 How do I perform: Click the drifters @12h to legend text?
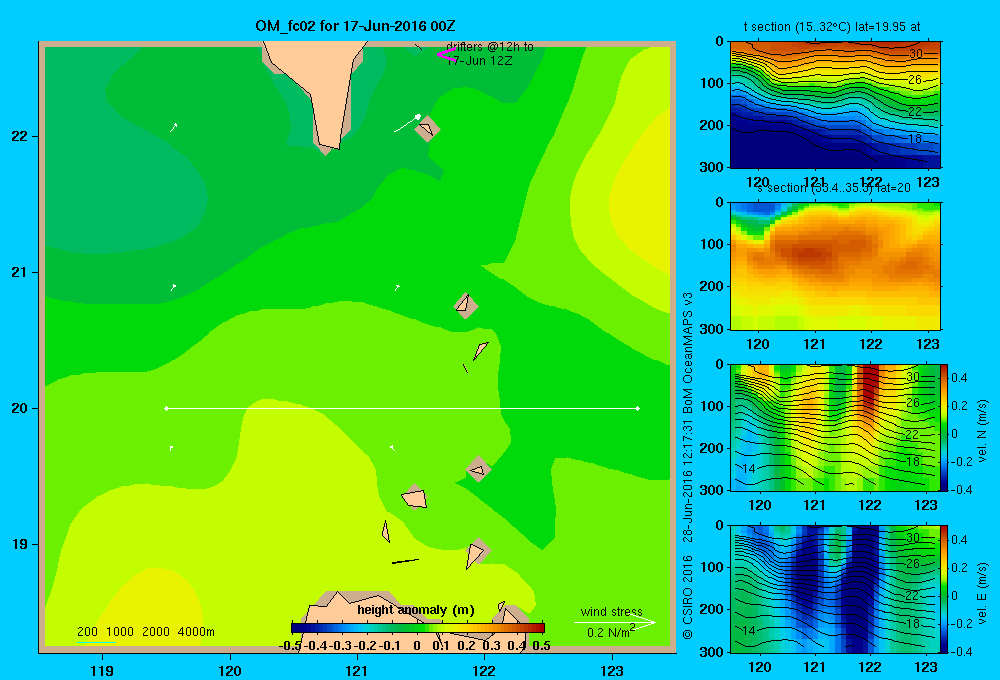point(490,47)
